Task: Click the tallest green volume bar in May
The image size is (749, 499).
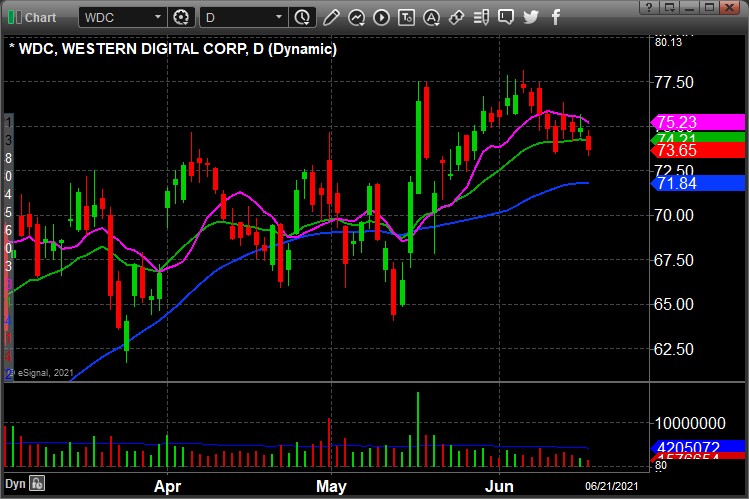Action: 418,429
